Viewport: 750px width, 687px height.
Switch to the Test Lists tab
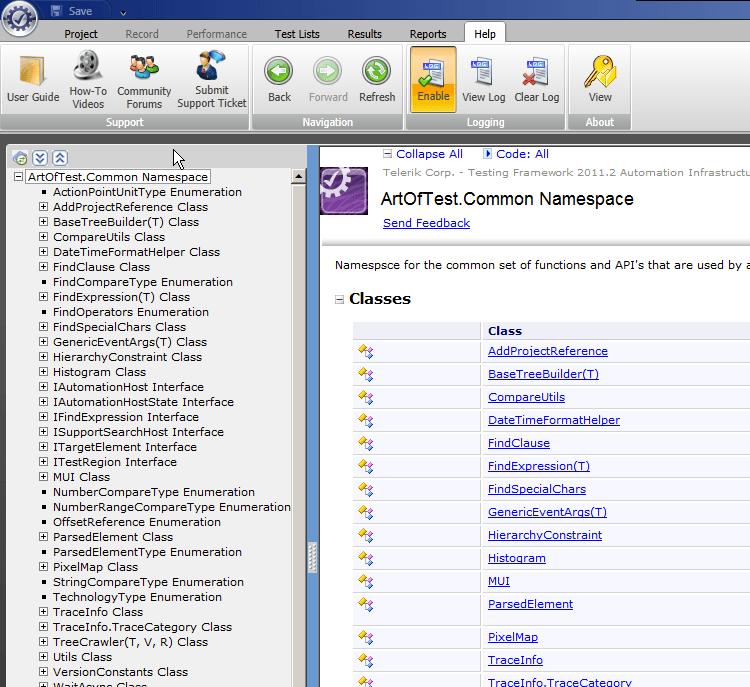297,34
